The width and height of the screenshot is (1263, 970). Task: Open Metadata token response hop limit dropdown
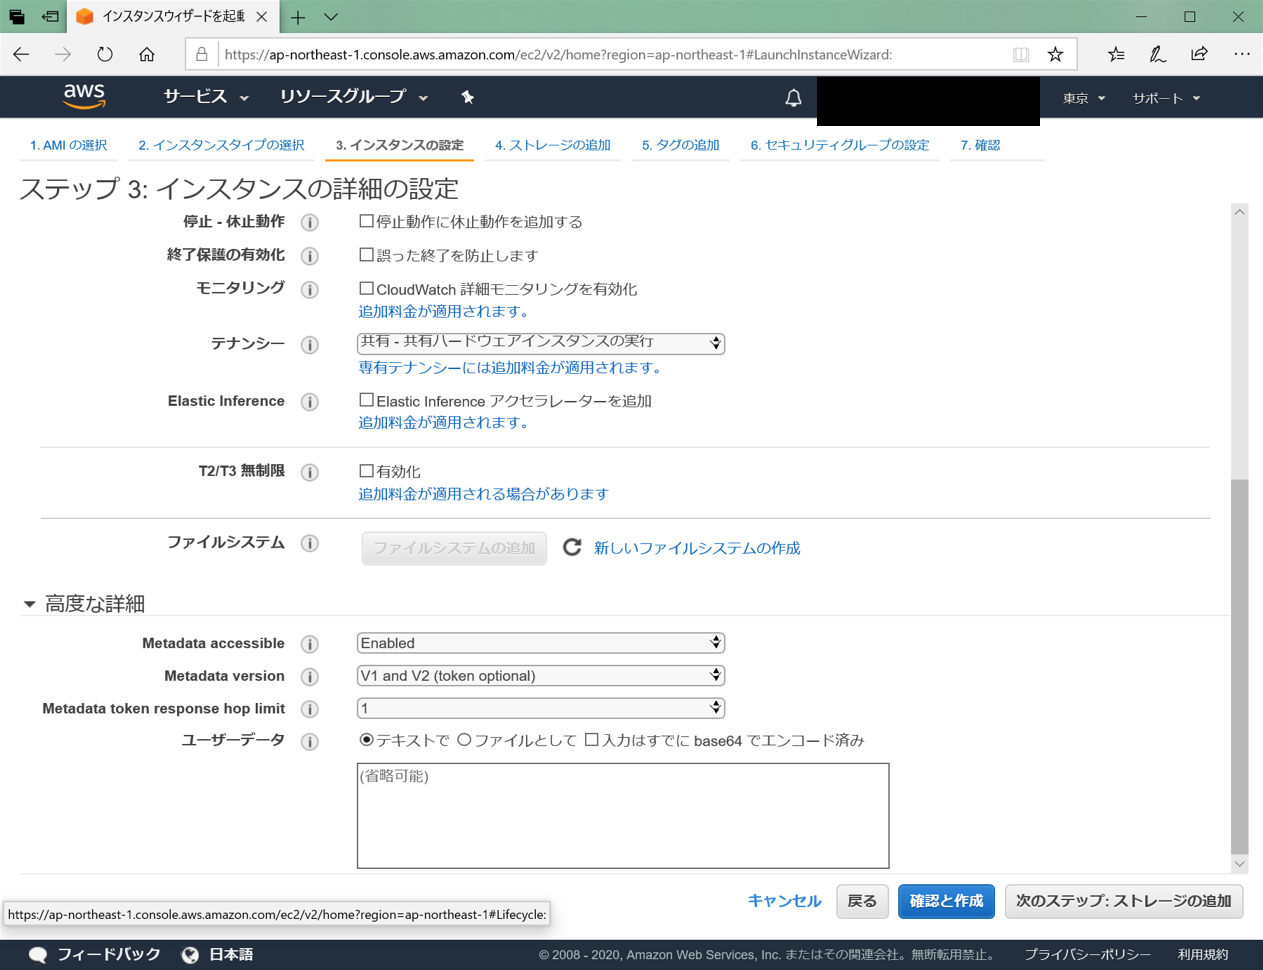[541, 708]
